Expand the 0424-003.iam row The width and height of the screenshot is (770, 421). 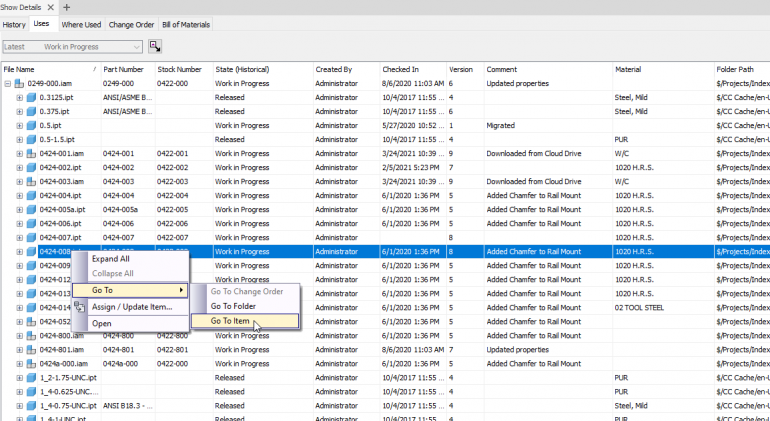[20, 181]
